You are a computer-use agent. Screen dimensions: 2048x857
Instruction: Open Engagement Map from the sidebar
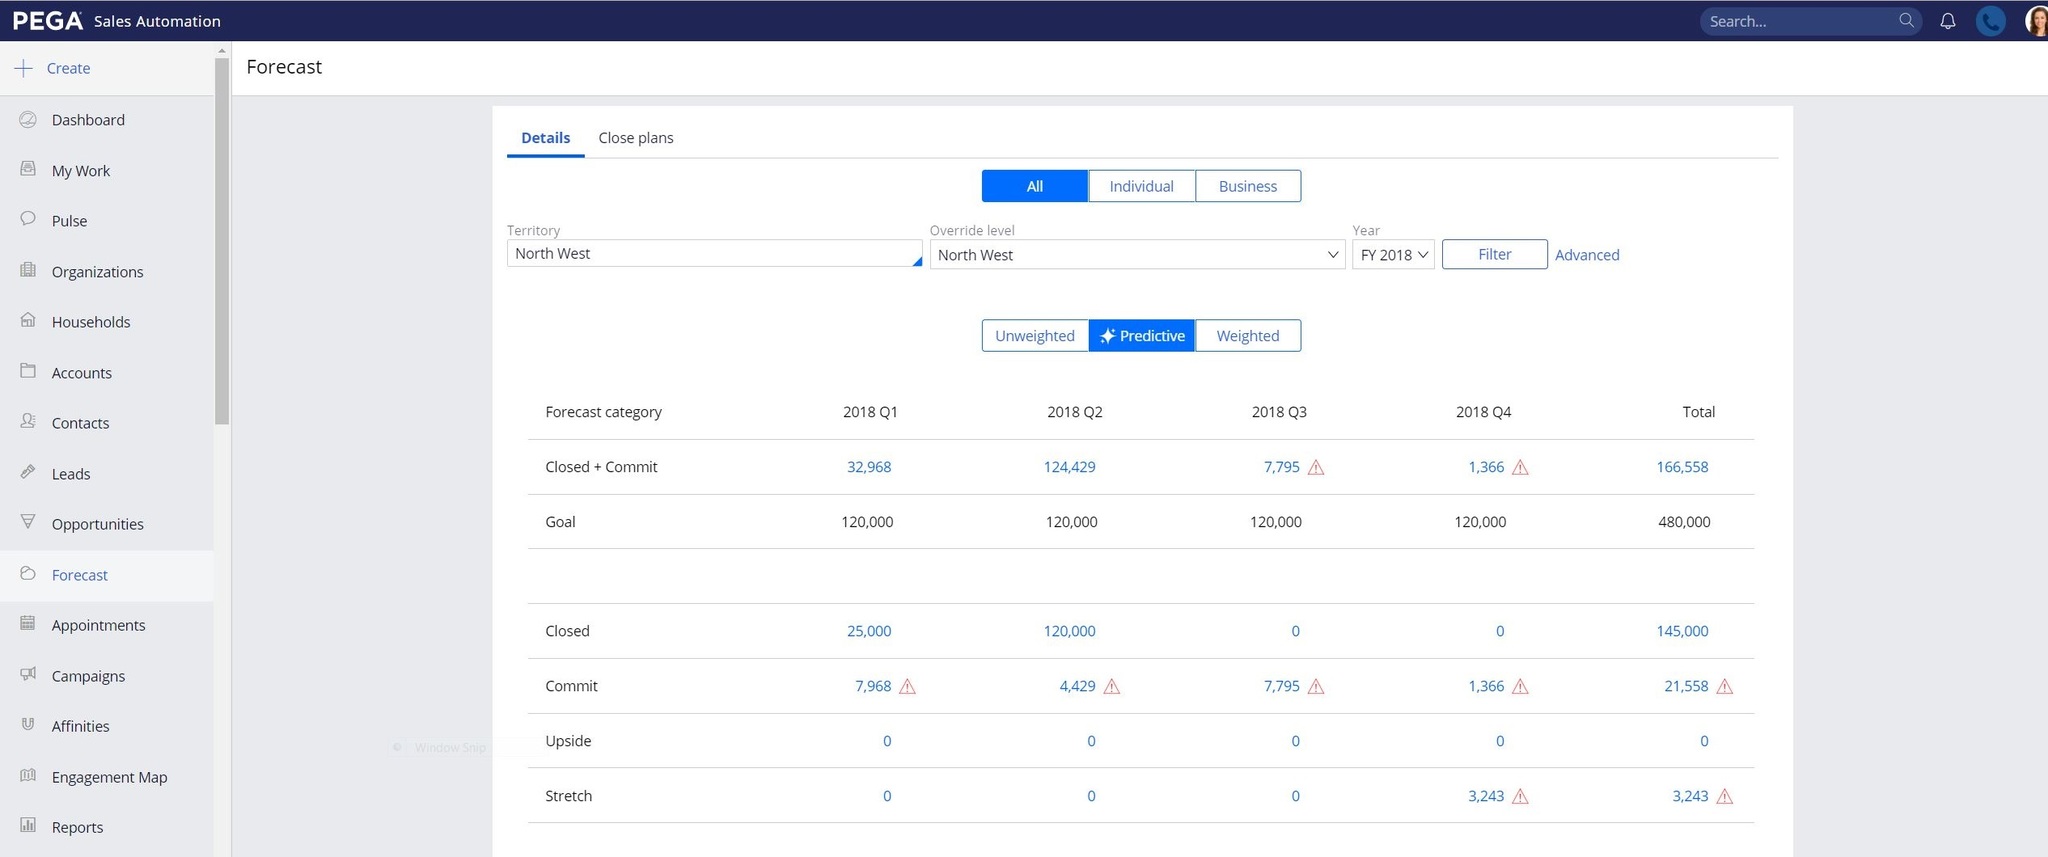click(109, 777)
